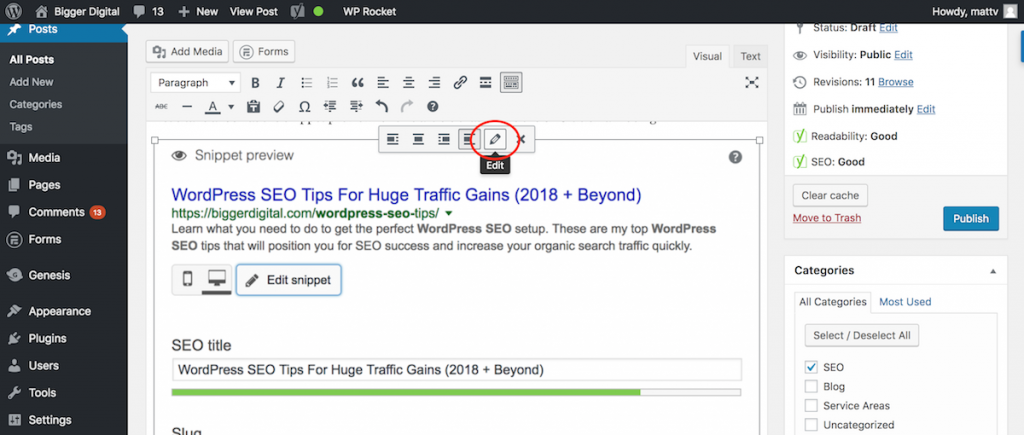This screenshot has width=1024, height=435.
Task: Open the New content menu
Action: click(x=199, y=11)
